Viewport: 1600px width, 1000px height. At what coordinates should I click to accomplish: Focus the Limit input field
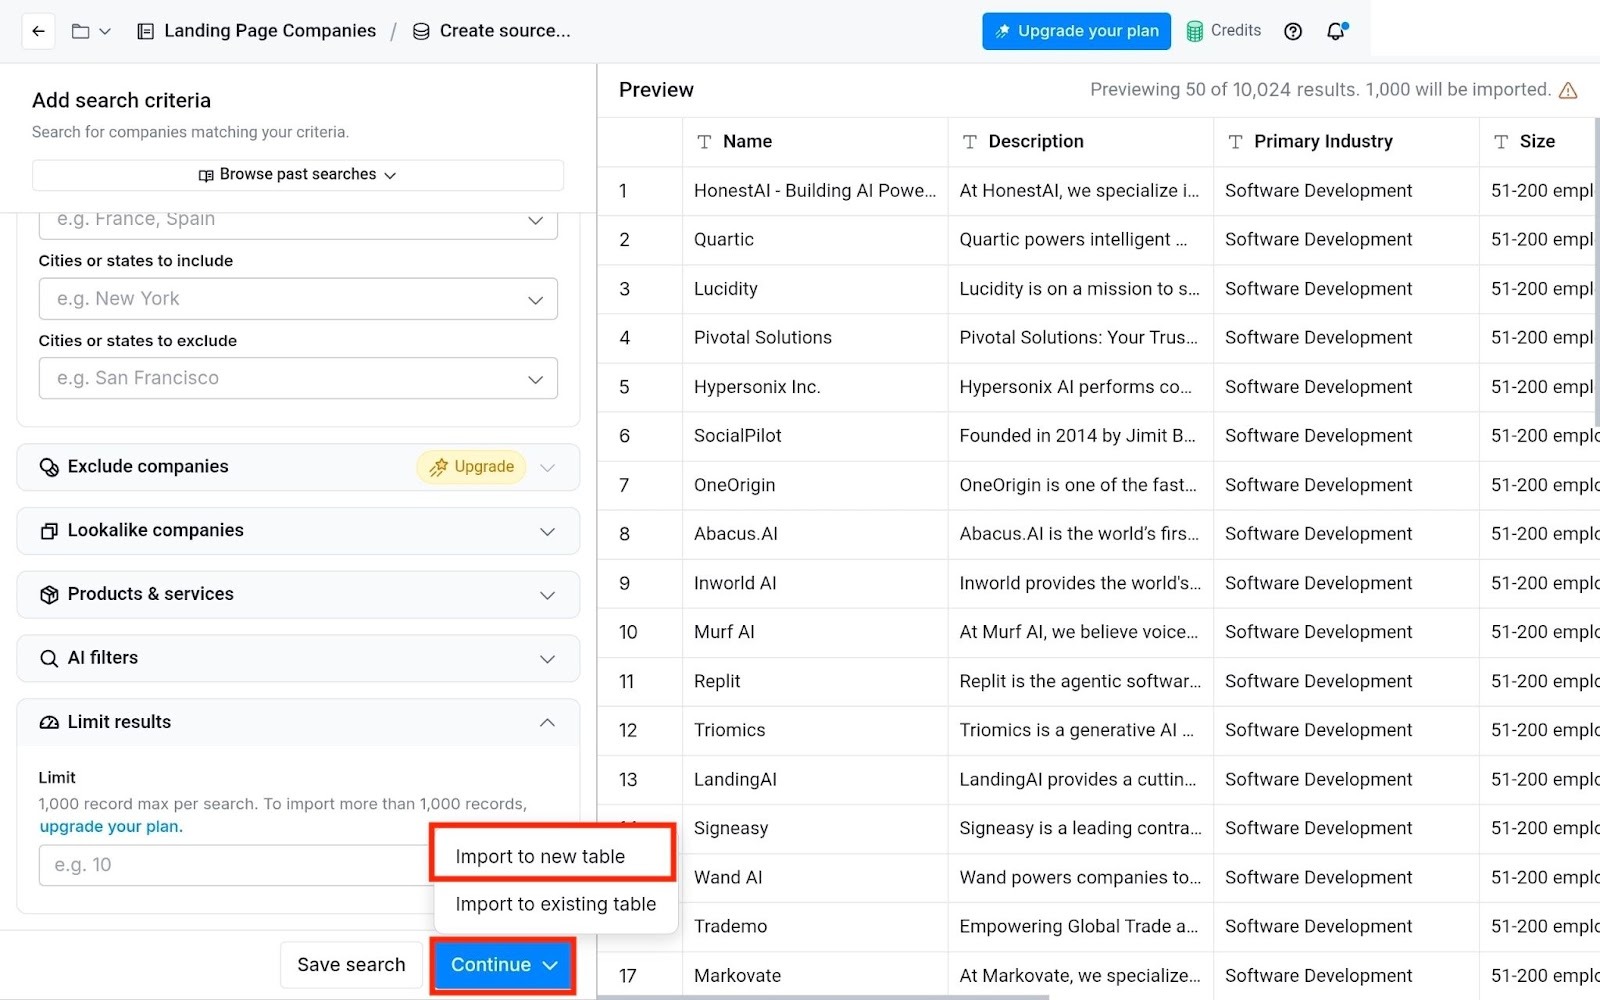click(x=236, y=865)
